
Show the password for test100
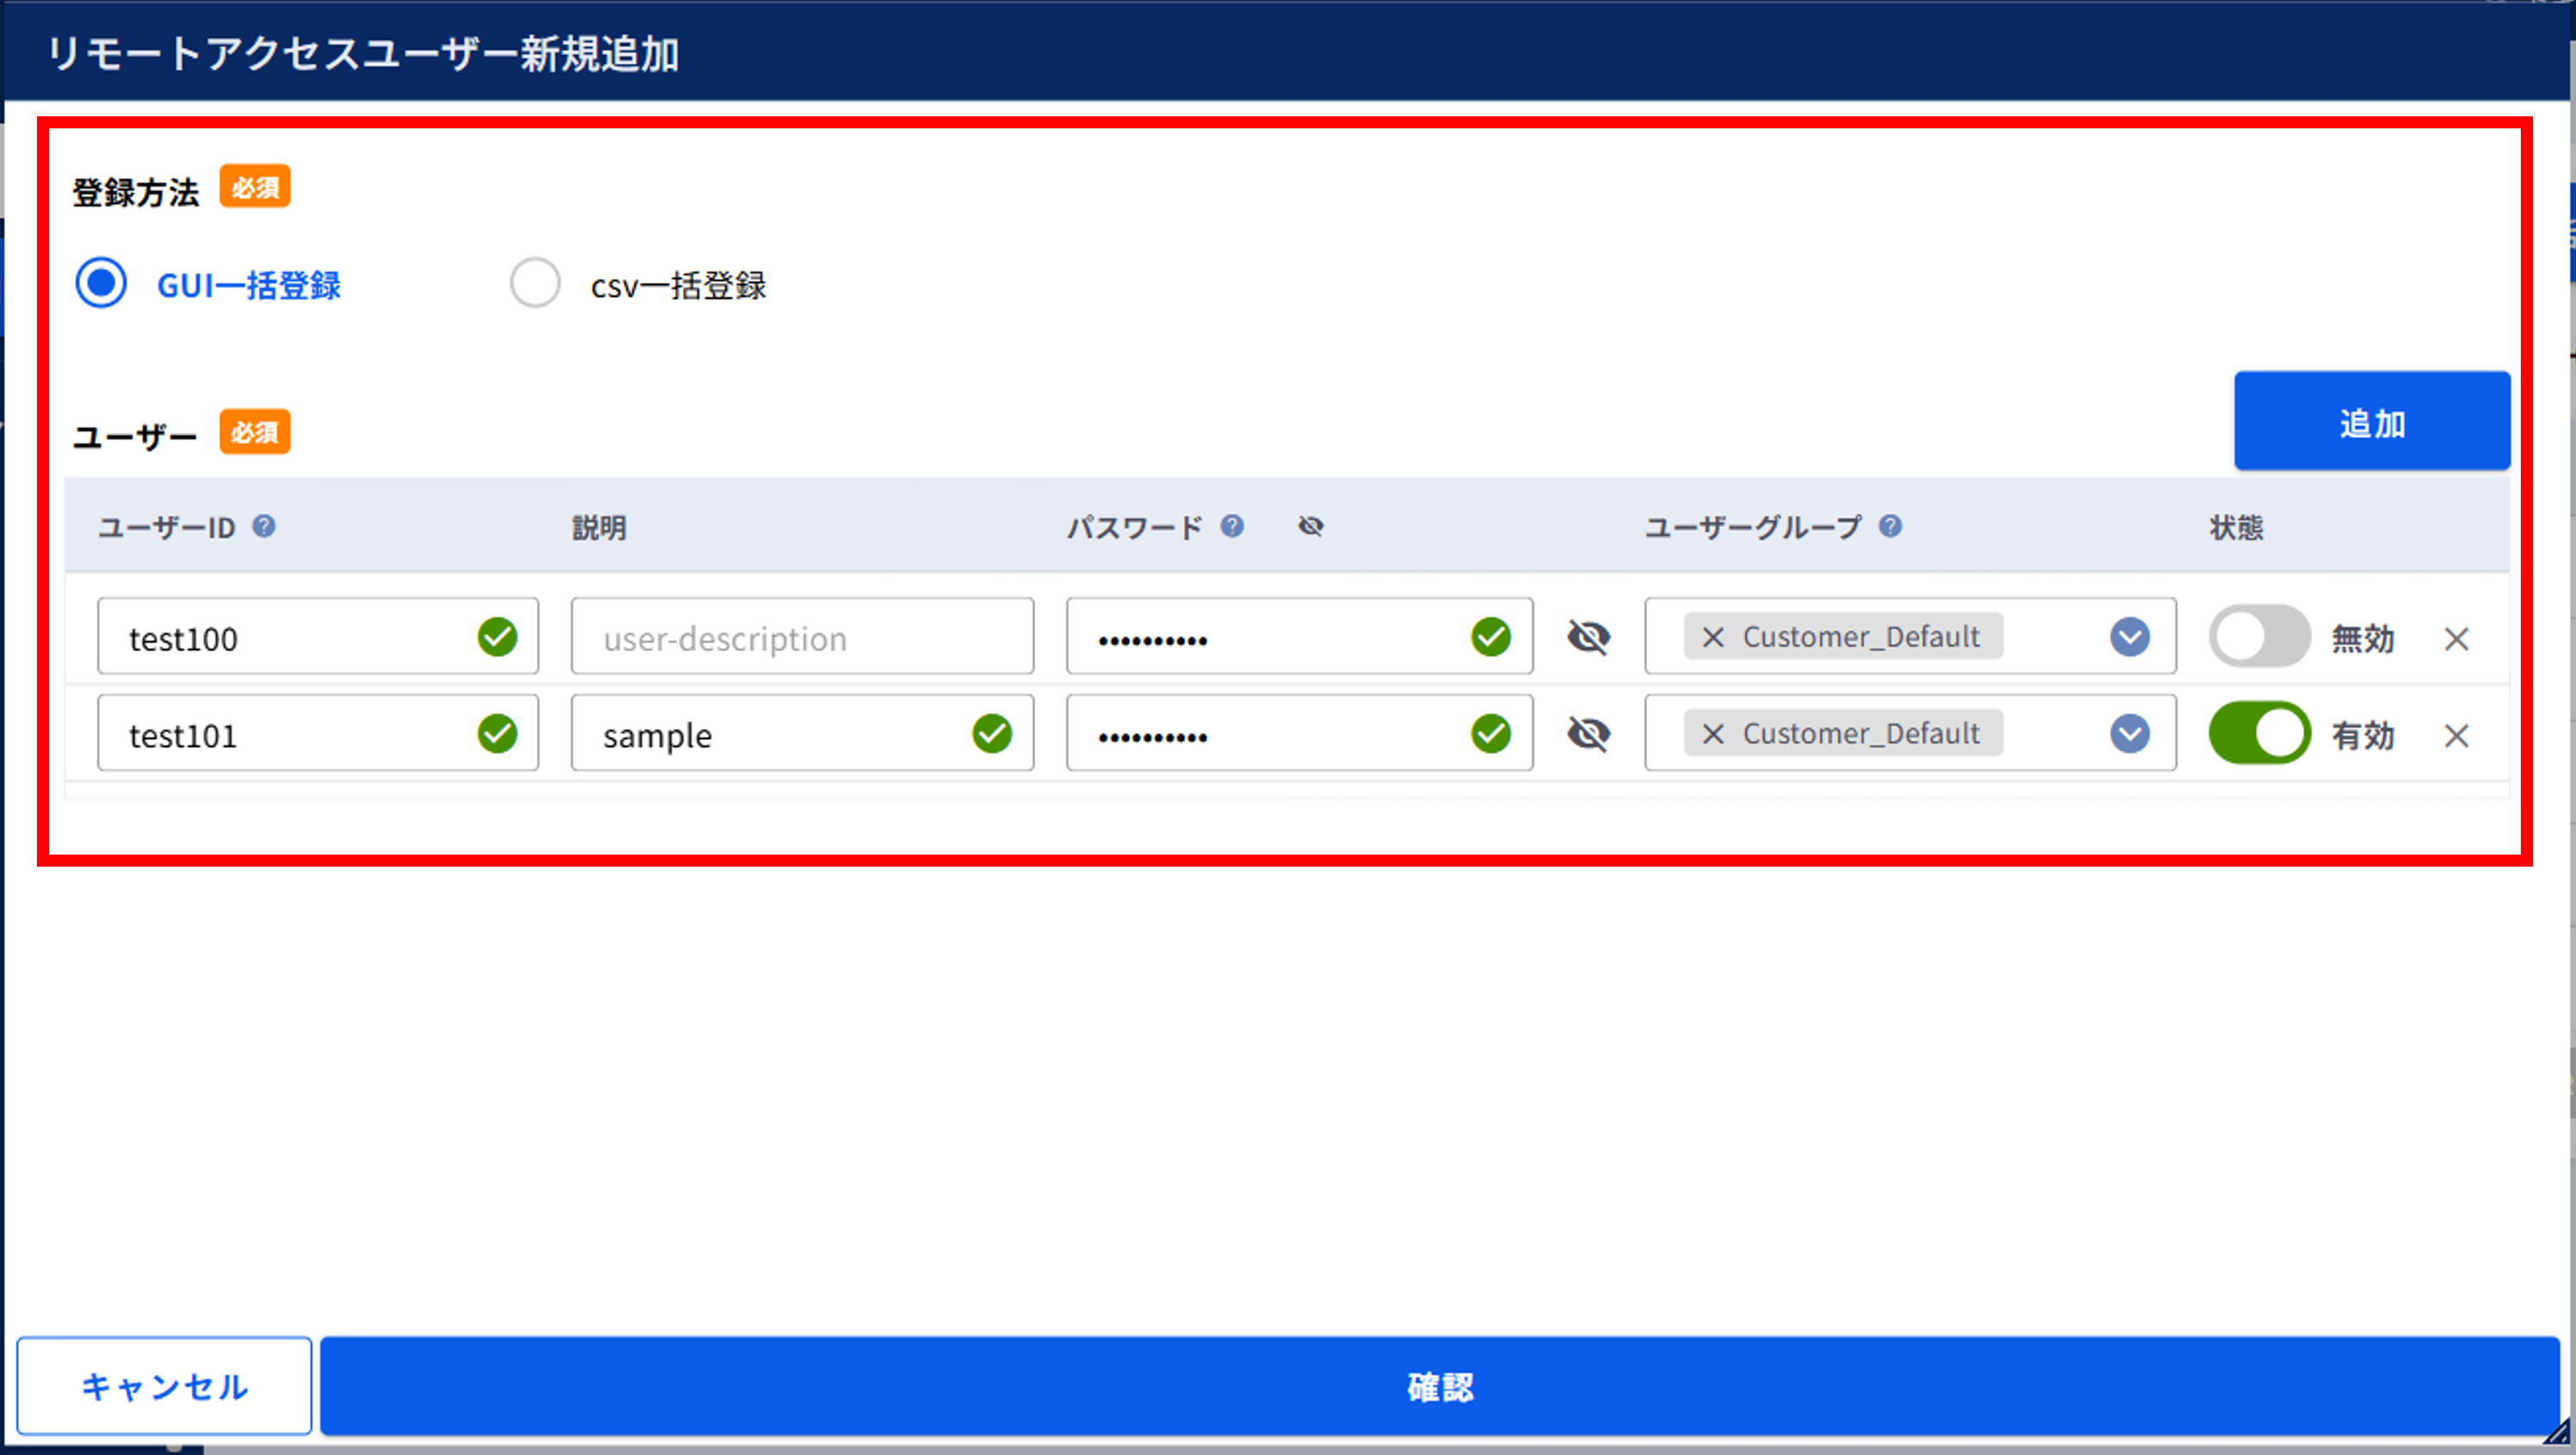1588,637
